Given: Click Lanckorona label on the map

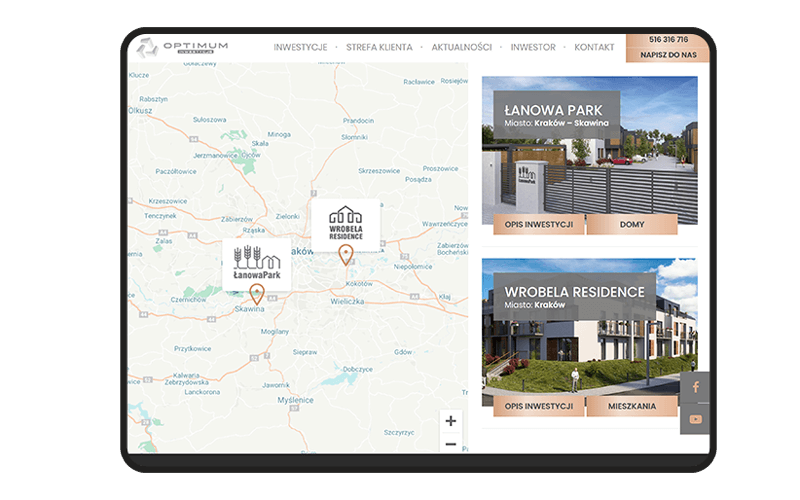Looking at the screenshot, I should pos(203,392).
